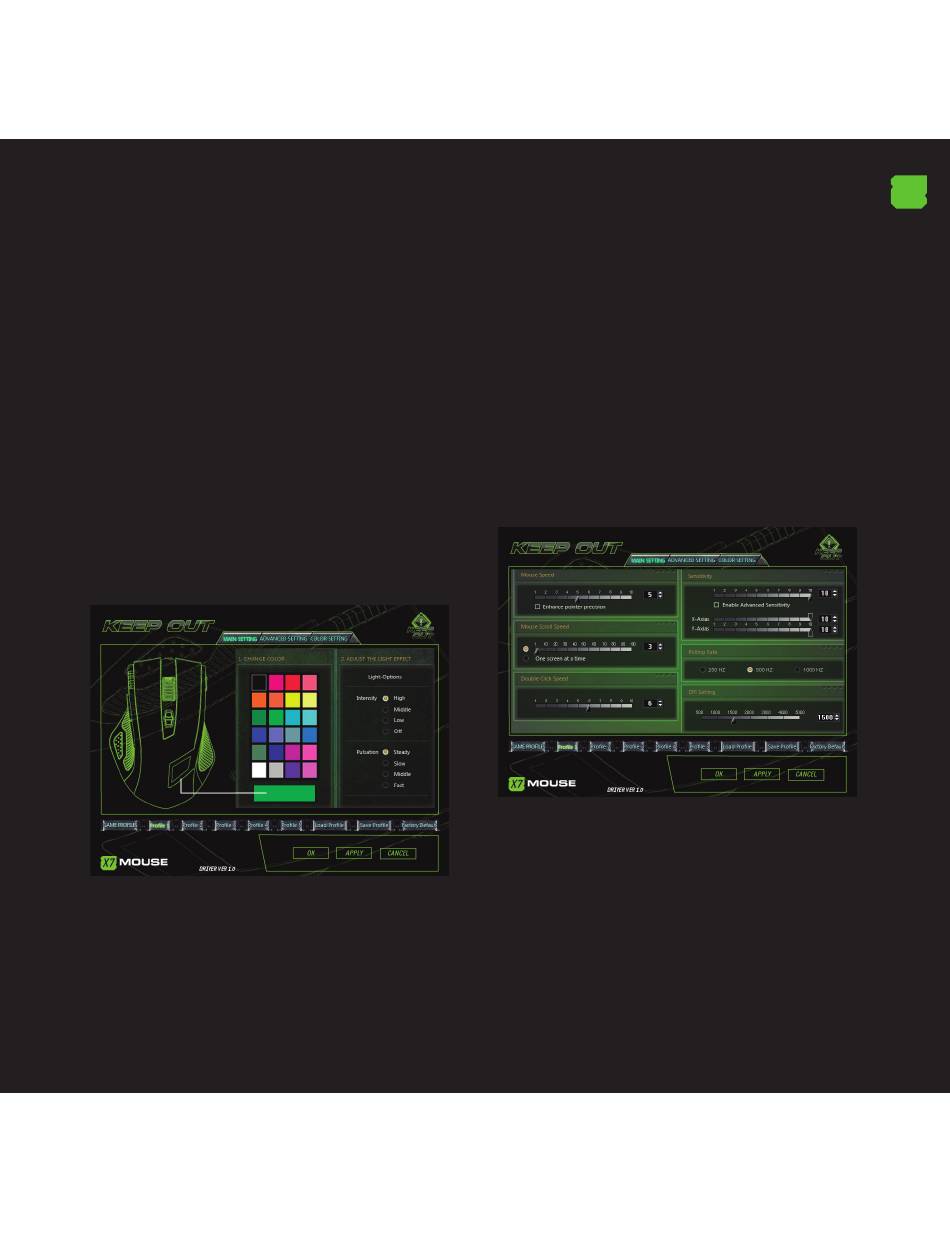Click the DPI Setting slider track
950x1233 pixels.
(752, 718)
